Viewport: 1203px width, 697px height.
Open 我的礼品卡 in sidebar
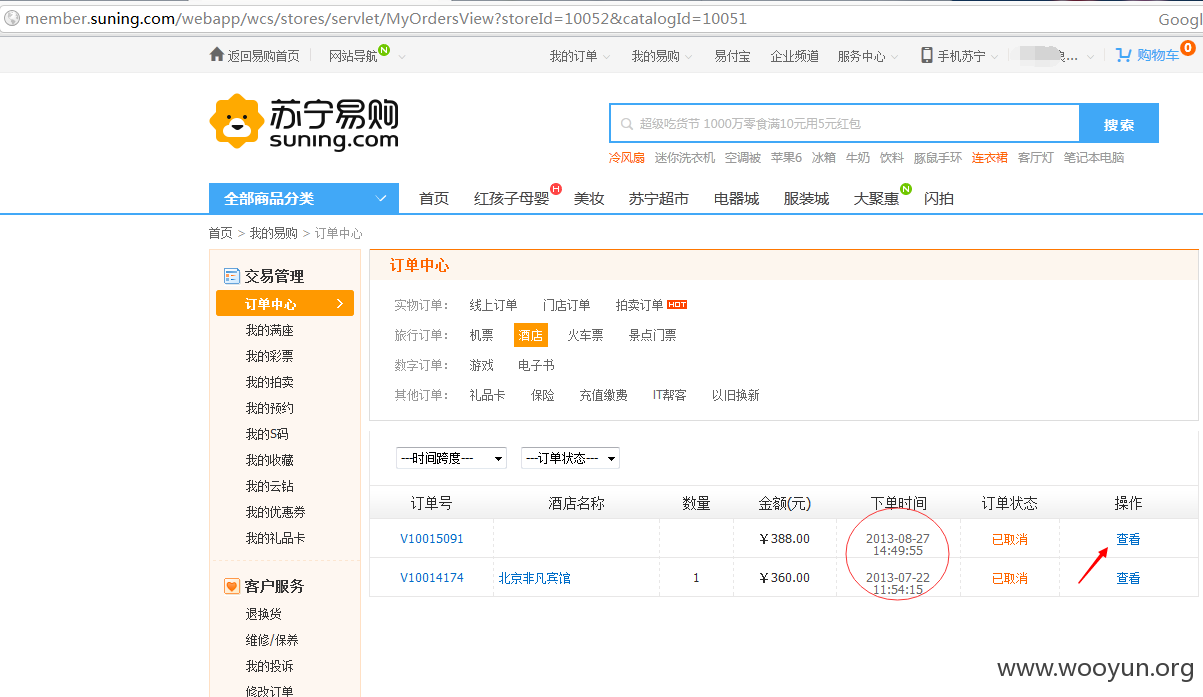pyautogui.click(x=276, y=538)
